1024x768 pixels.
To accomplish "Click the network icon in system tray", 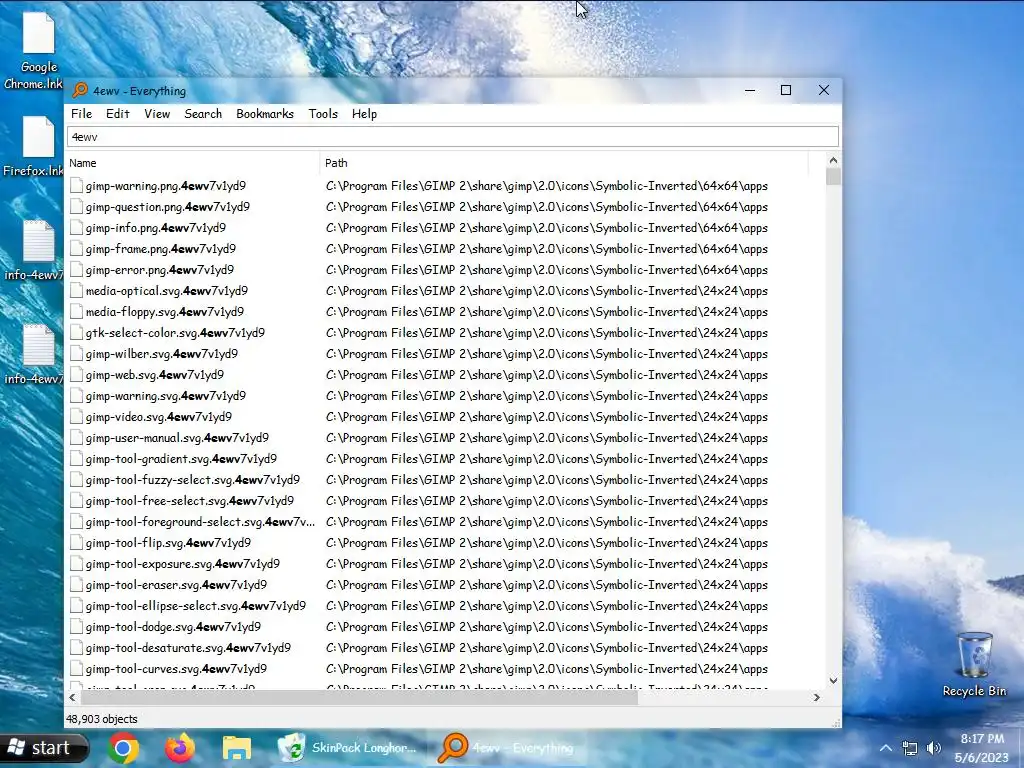I will 910,748.
